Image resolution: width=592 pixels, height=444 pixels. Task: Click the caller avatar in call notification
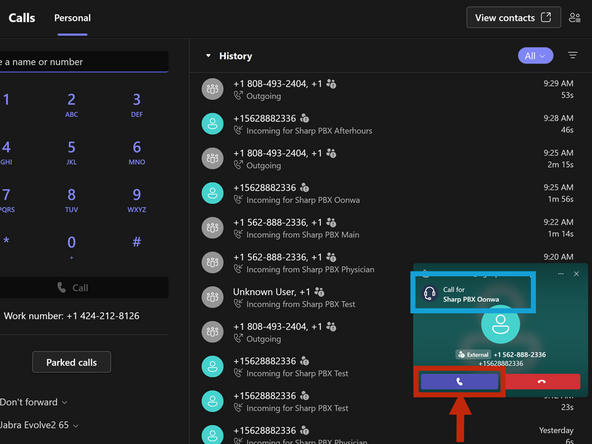tap(500, 324)
